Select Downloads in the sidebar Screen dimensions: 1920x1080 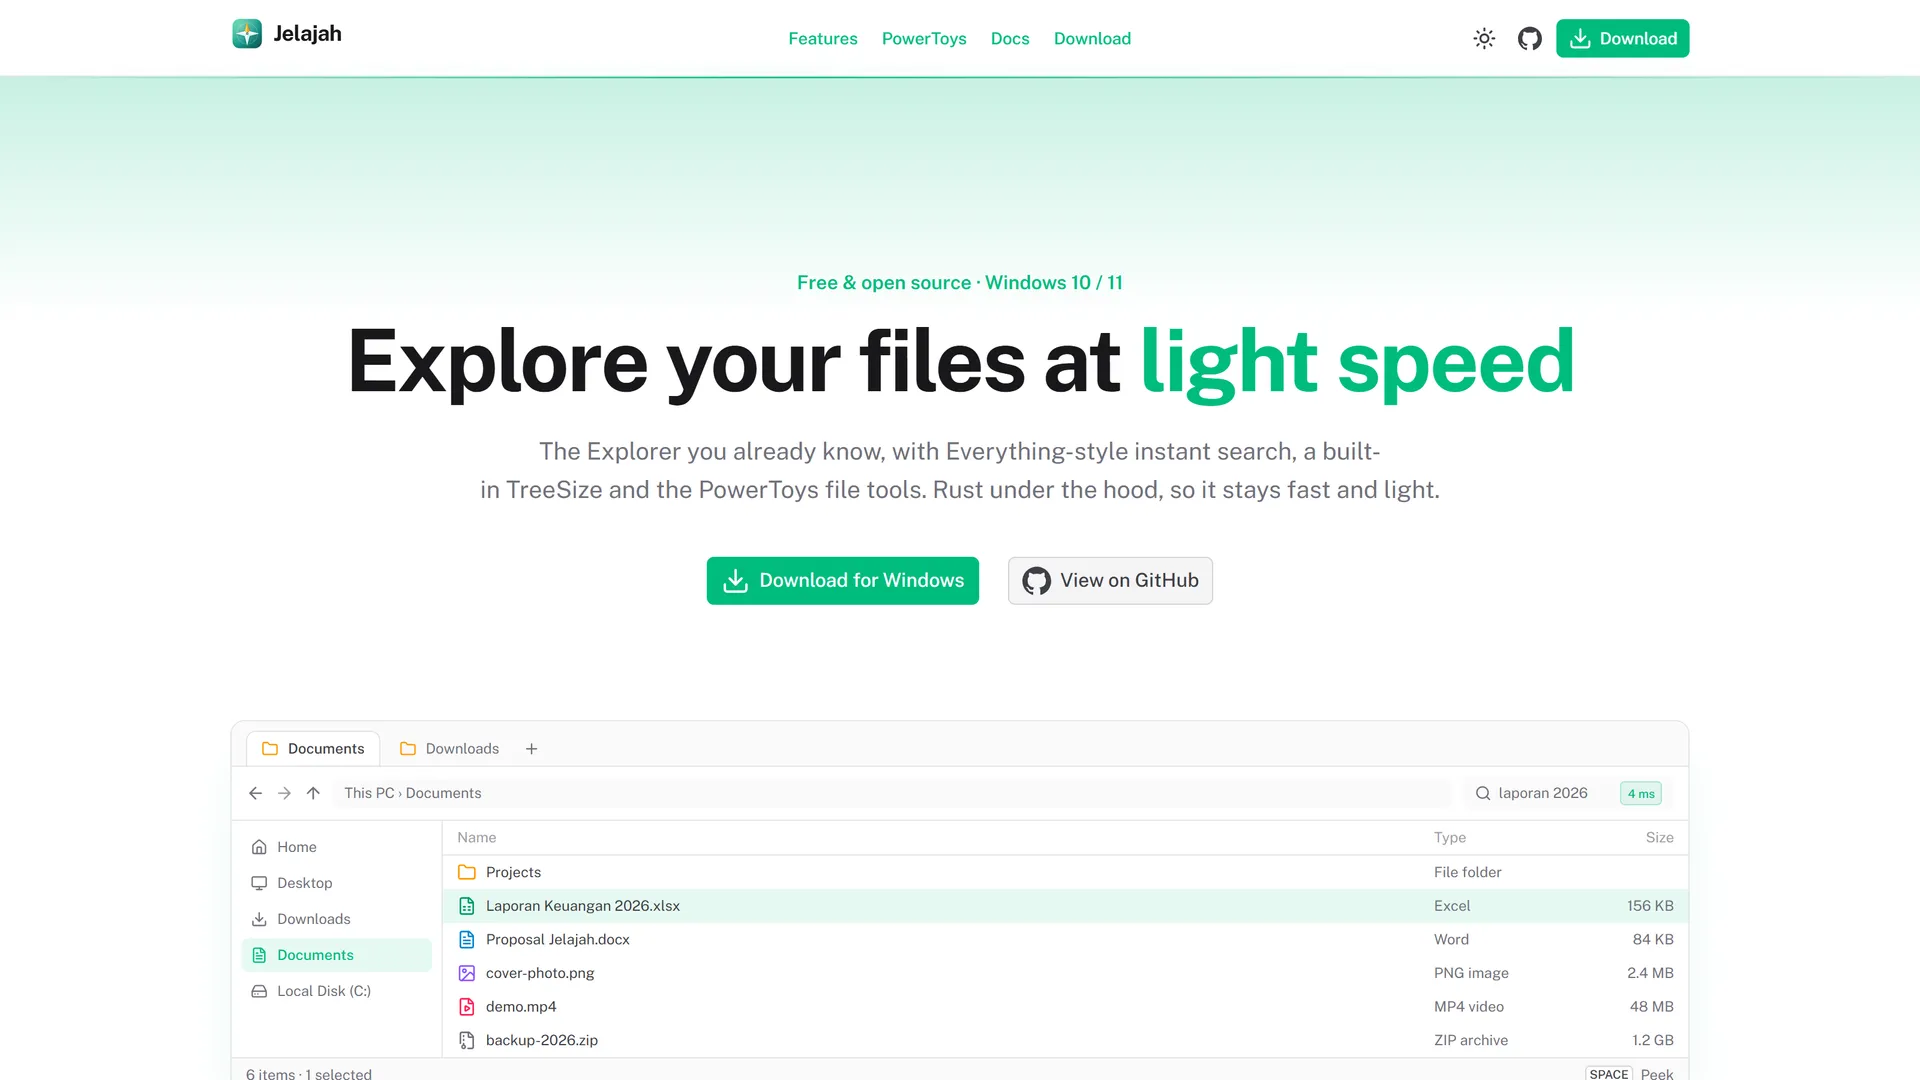coord(336,919)
